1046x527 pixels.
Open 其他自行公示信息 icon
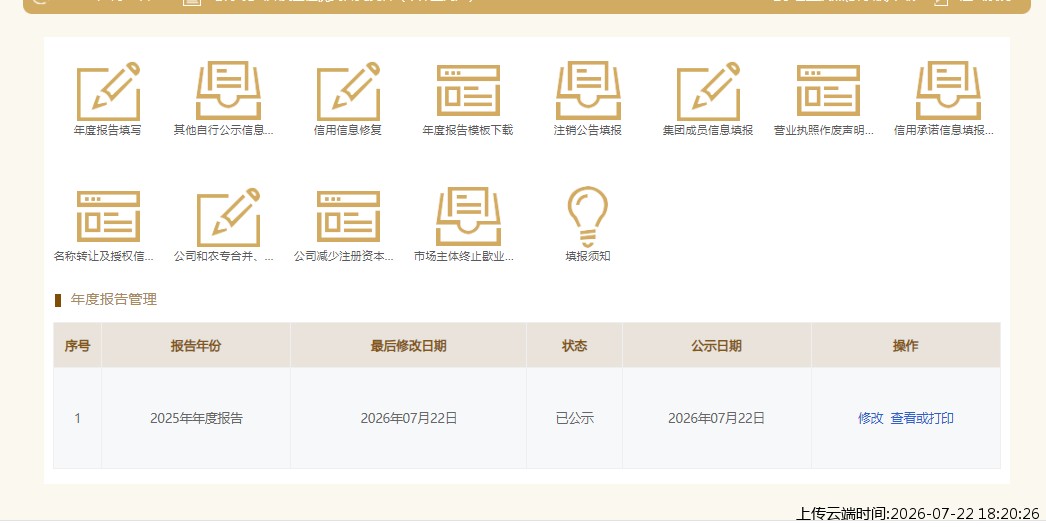pyautogui.click(x=228, y=91)
